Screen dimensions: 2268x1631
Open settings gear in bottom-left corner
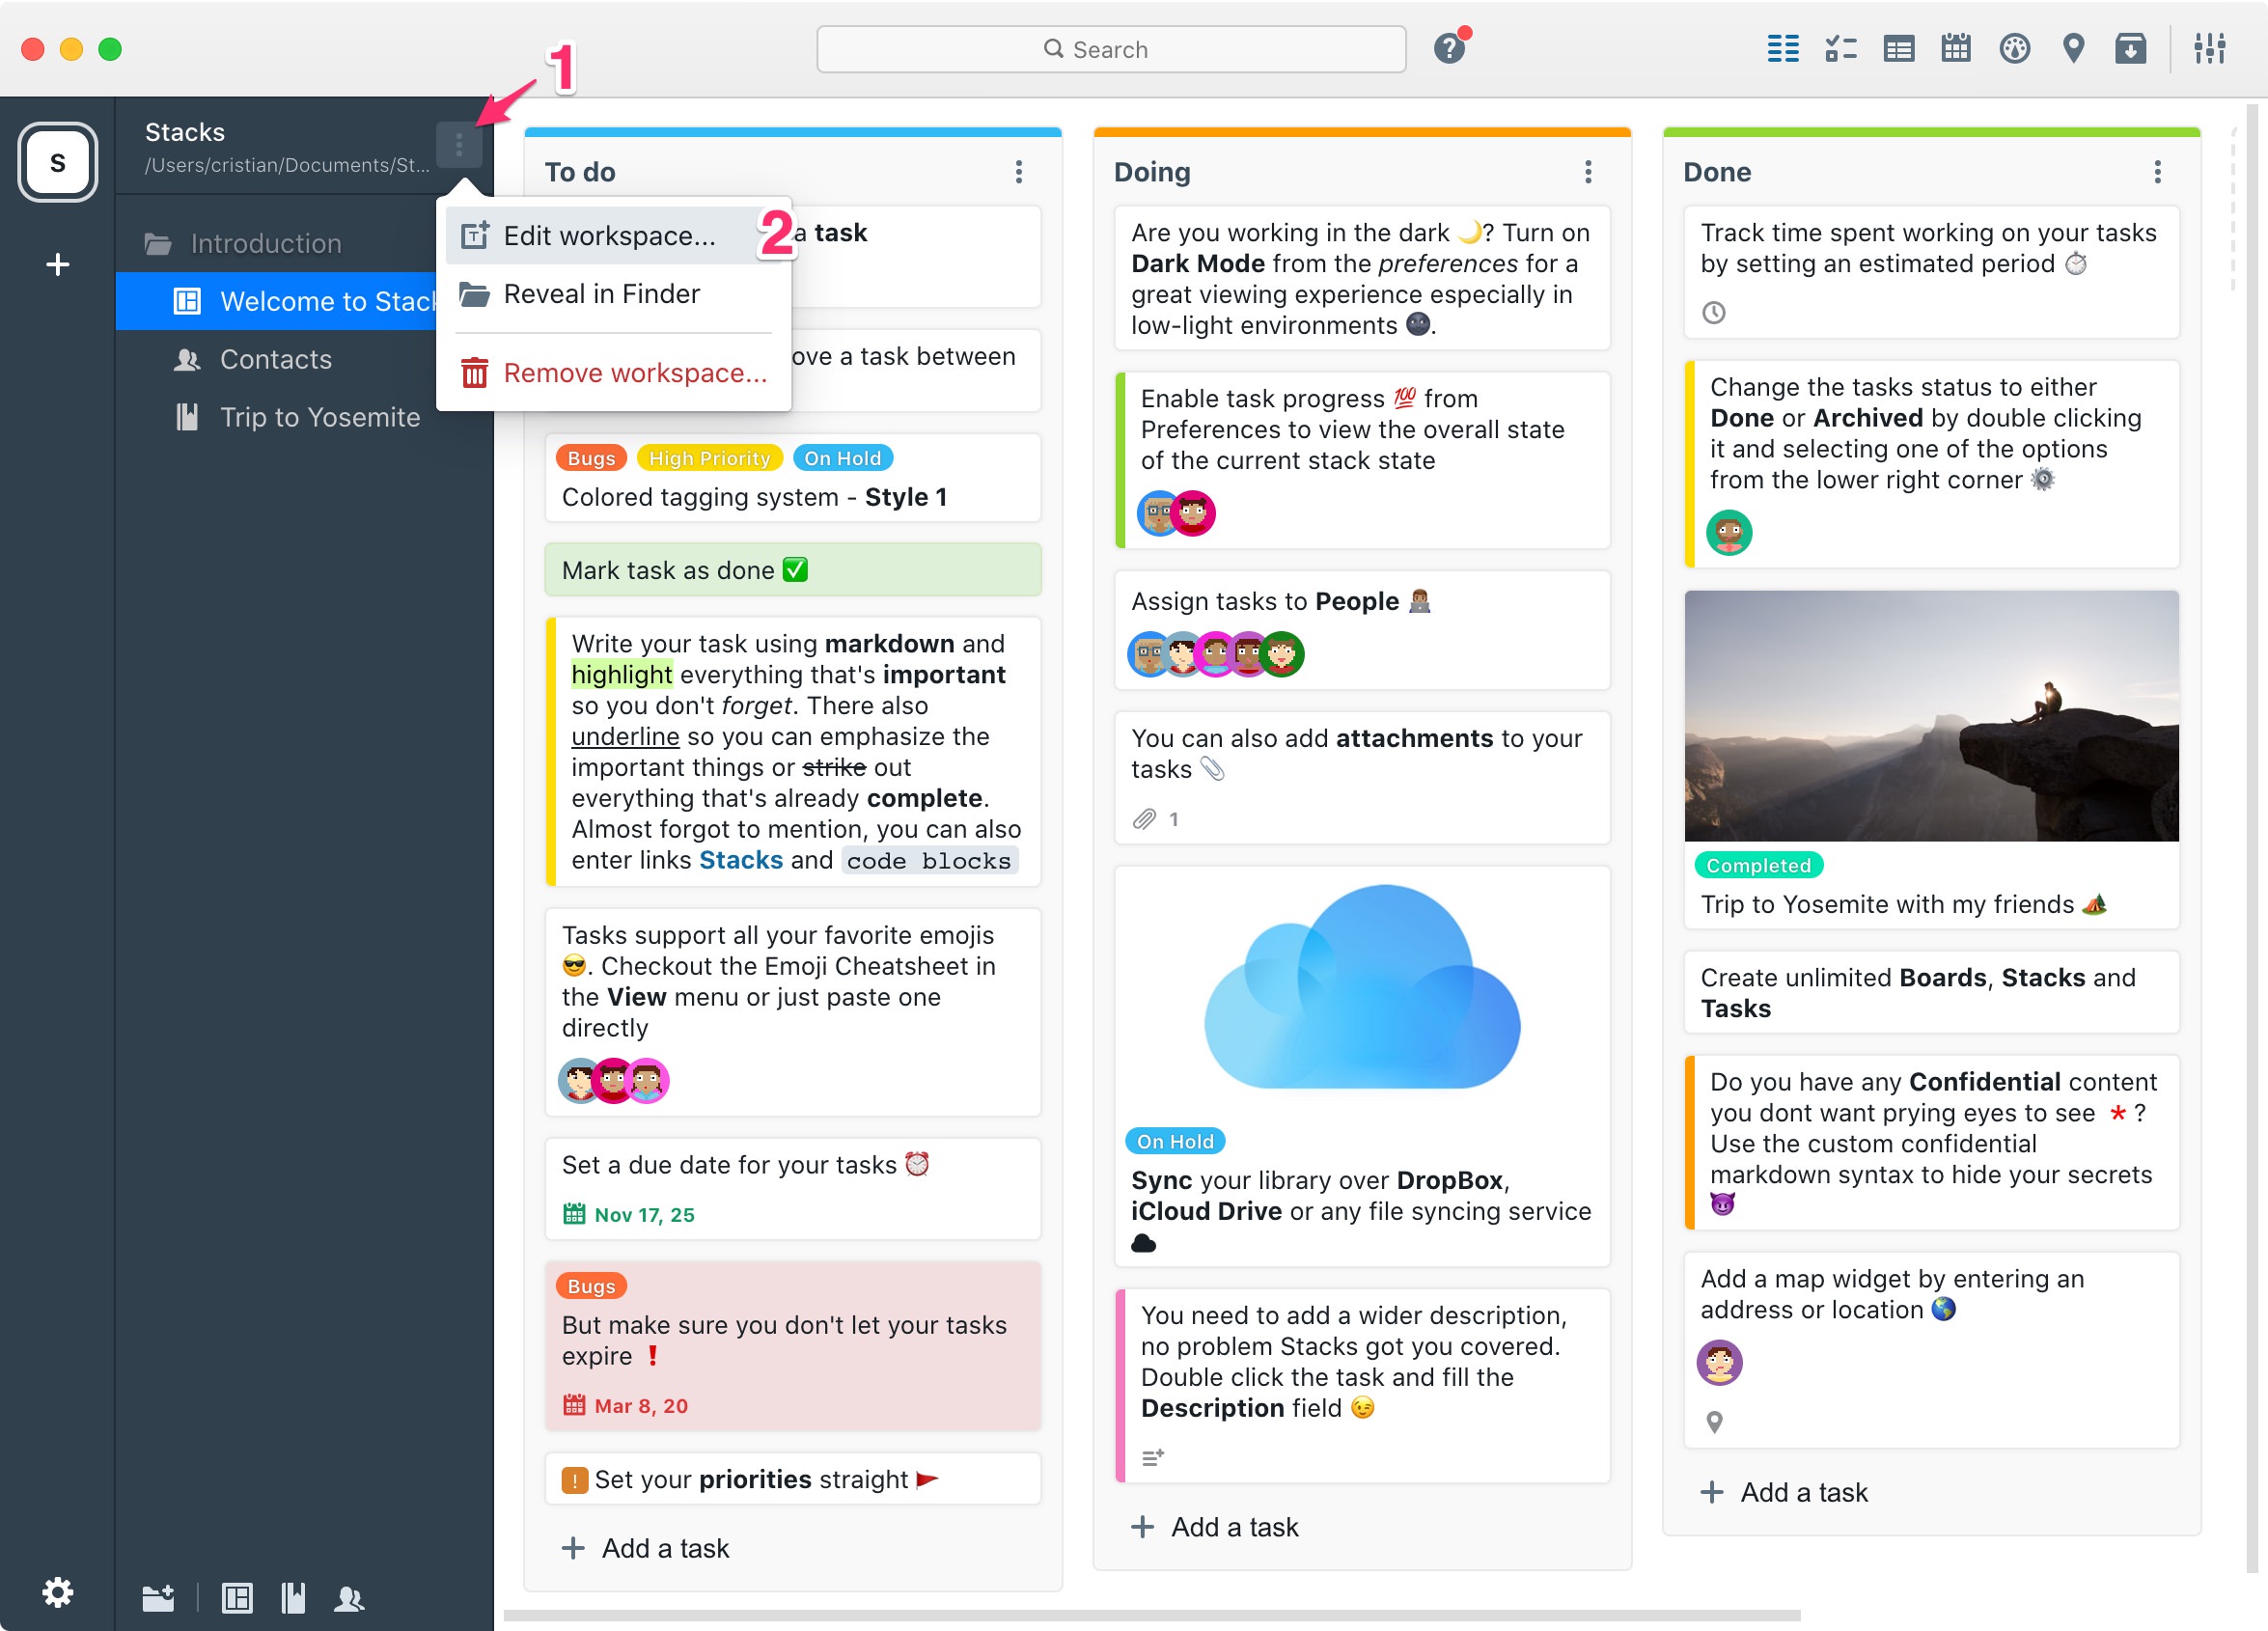(57, 1592)
